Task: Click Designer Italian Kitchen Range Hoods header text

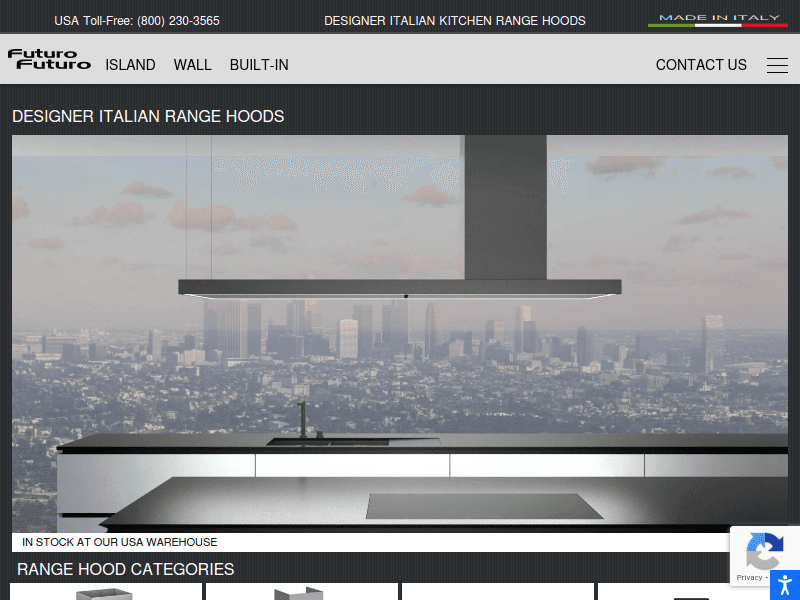Action: coord(455,21)
